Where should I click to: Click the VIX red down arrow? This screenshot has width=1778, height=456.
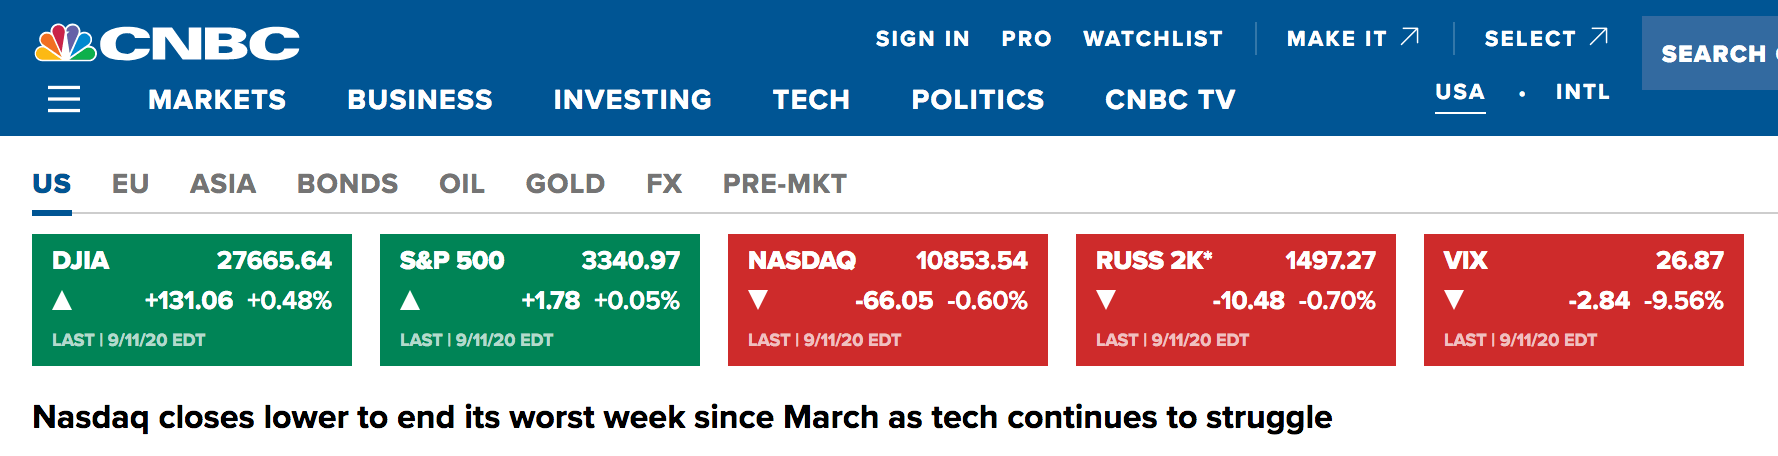click(1454, 300)
